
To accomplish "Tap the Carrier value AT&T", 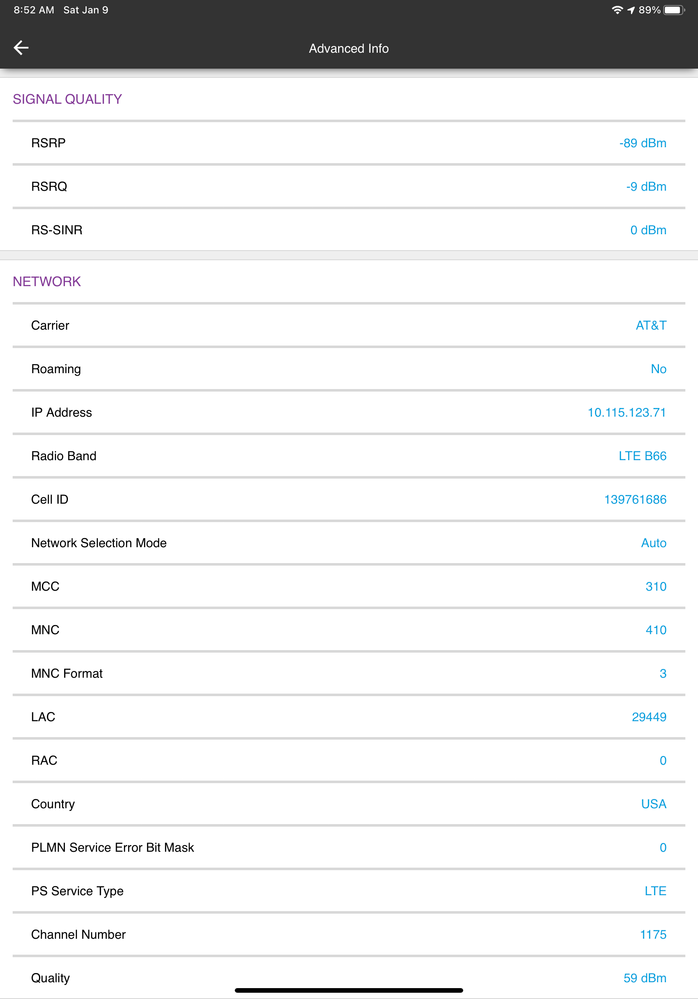I will click(651, 325).
